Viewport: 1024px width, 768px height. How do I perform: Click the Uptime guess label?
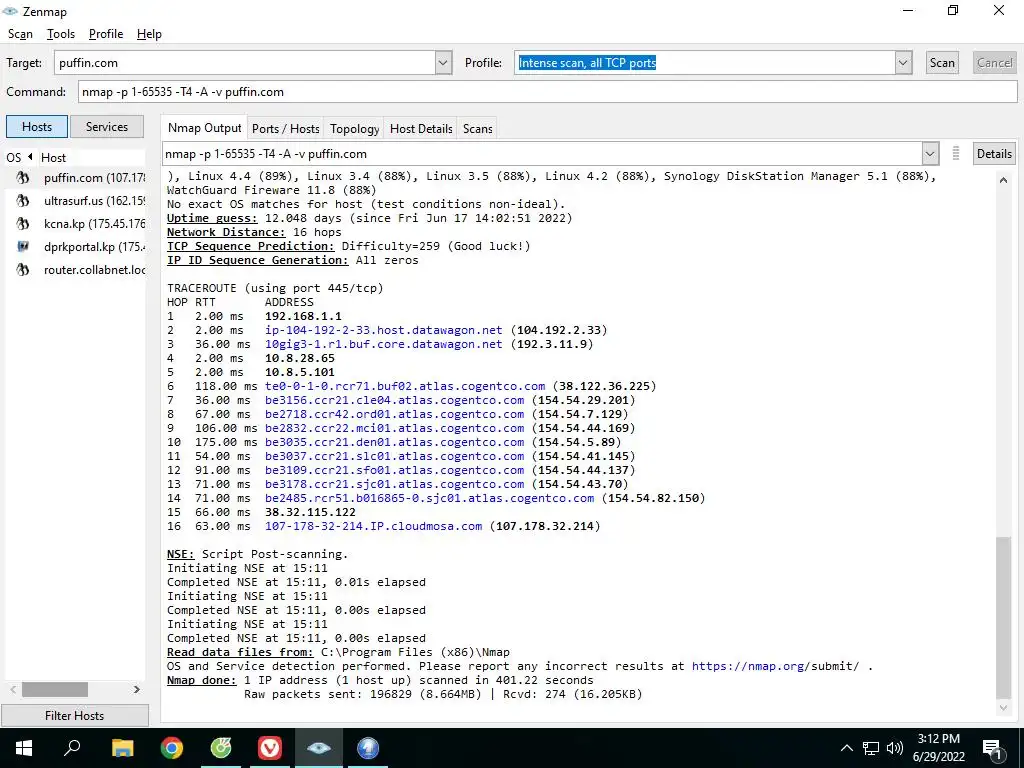[212, 218]
